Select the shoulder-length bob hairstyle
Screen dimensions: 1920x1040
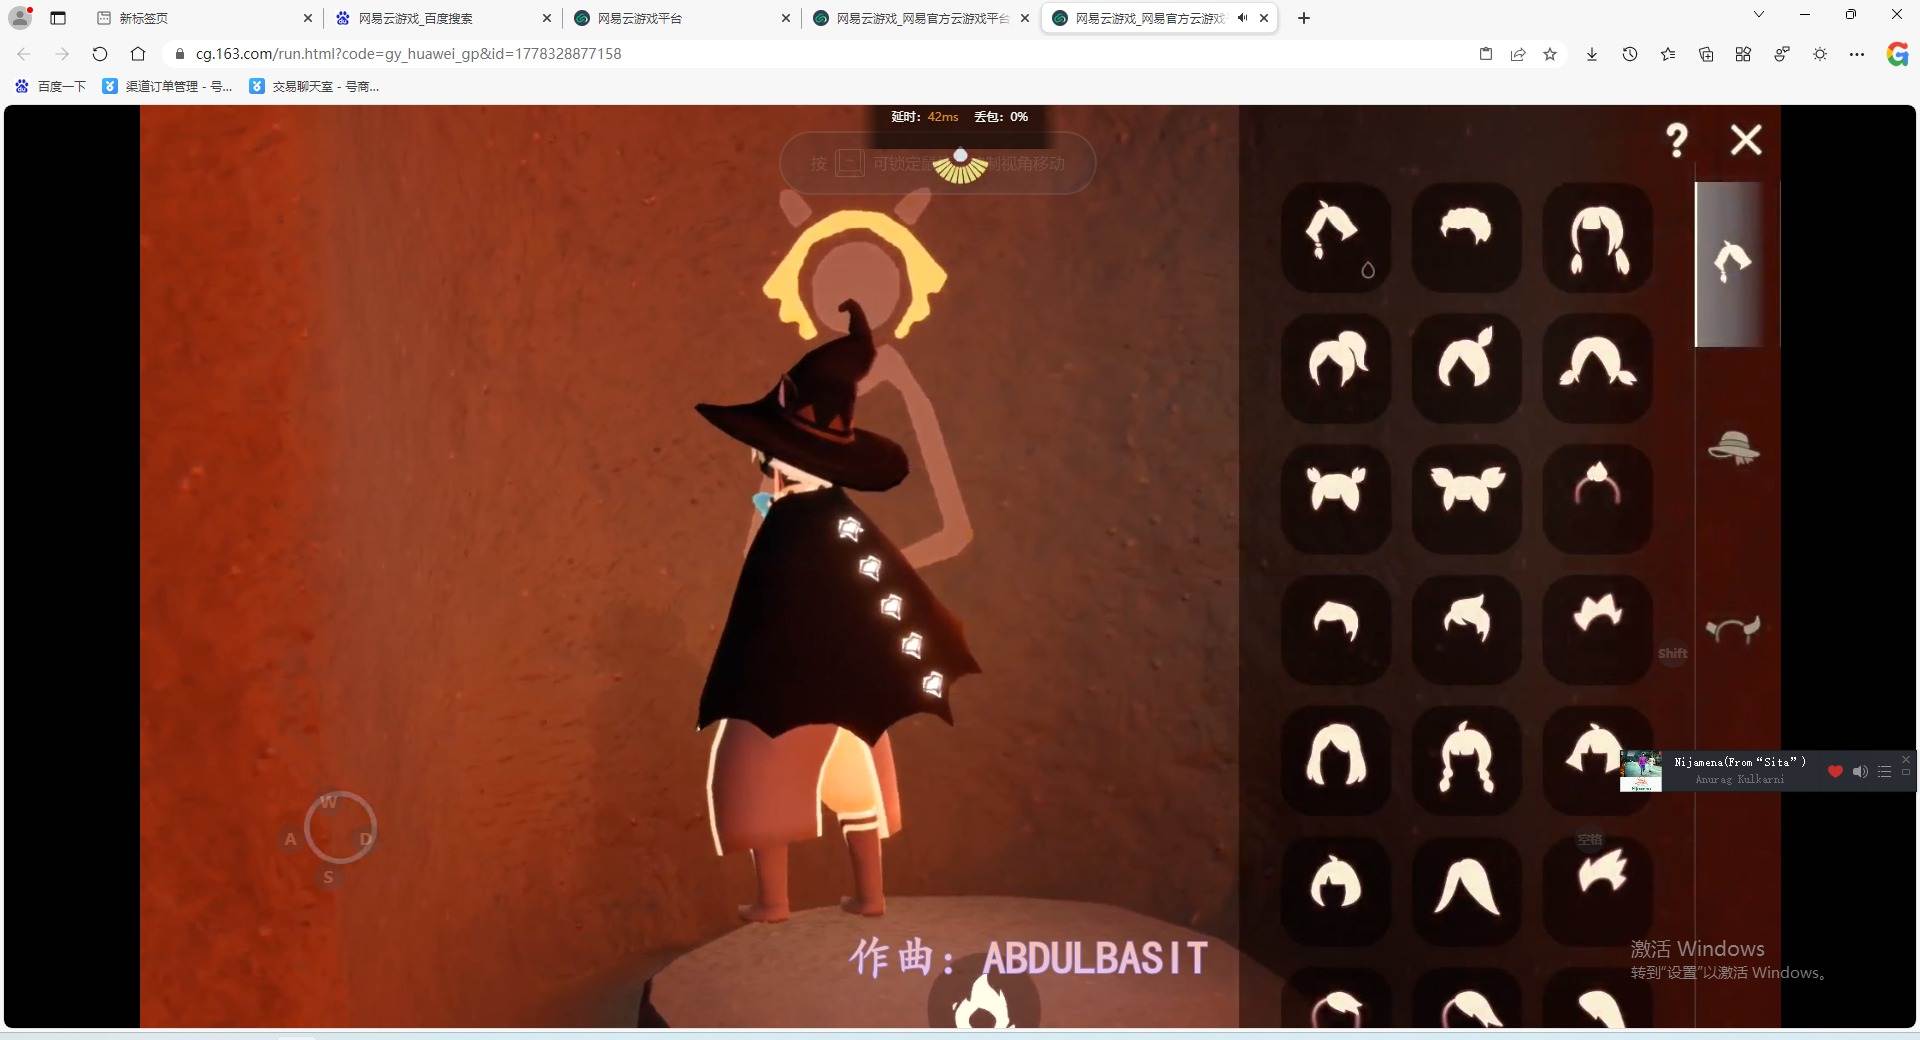[1336, 760]
